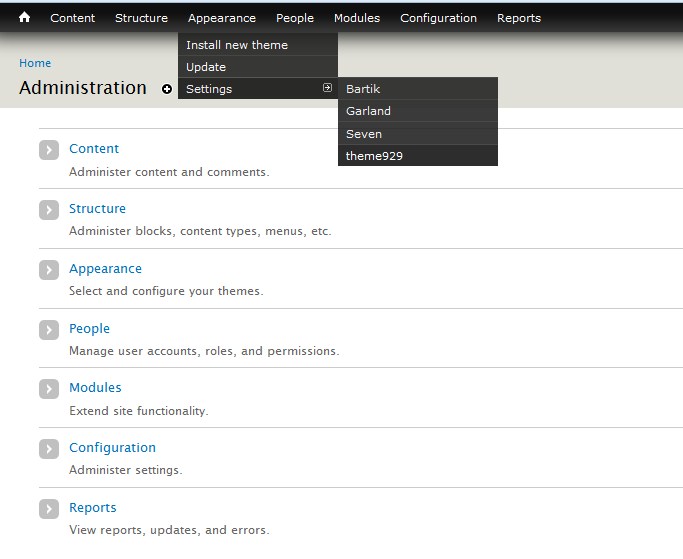Viewport: 683px width, 559px height.
Task: Open the Modules menu in top bar
Action: click(x=357, y=18)
